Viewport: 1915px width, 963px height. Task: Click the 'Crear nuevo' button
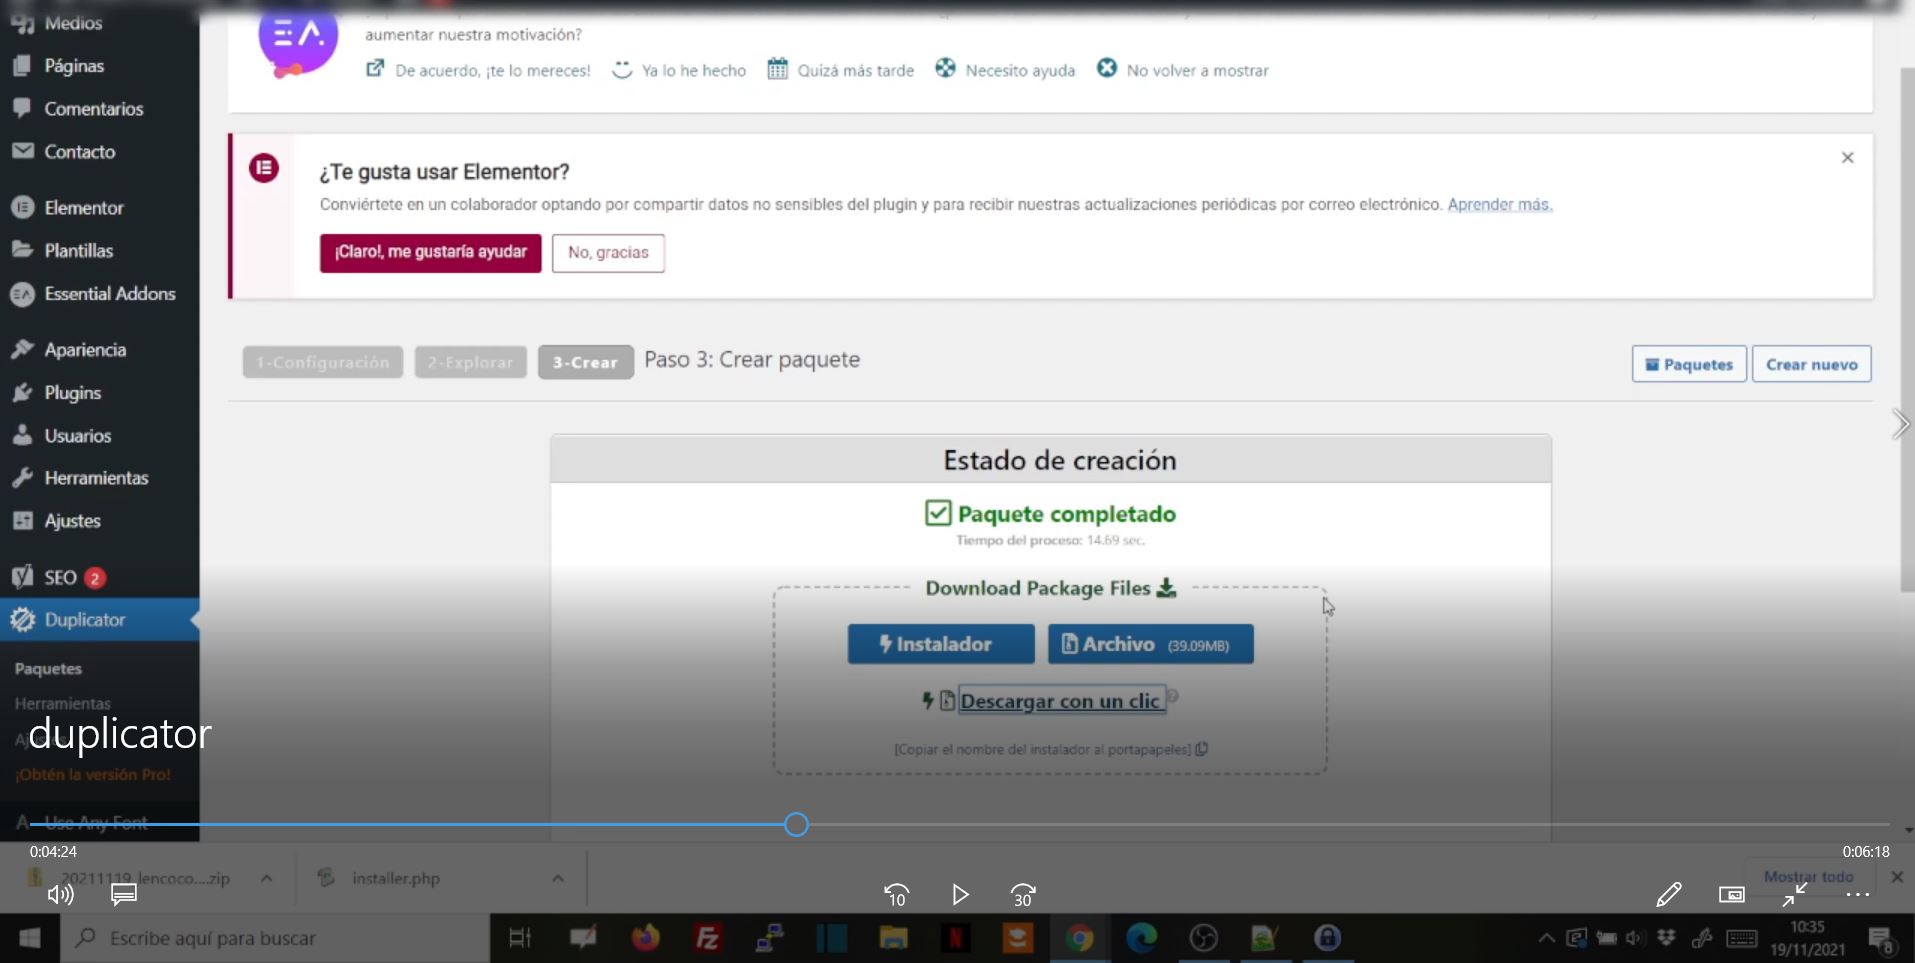(x=1811, y=364)
